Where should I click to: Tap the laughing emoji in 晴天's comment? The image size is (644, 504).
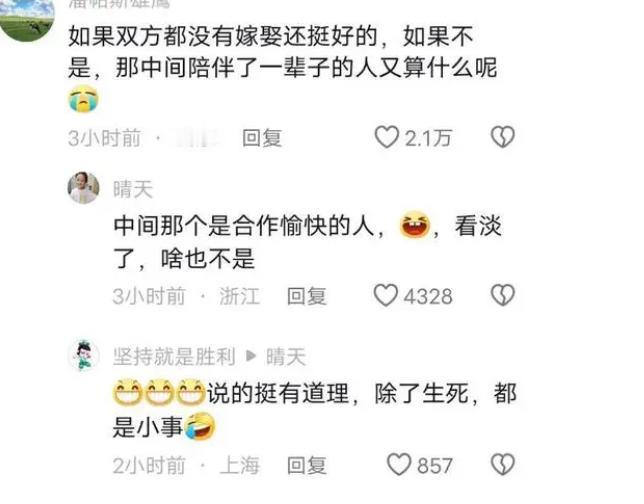pyautogui.click(x=415, y=225)
